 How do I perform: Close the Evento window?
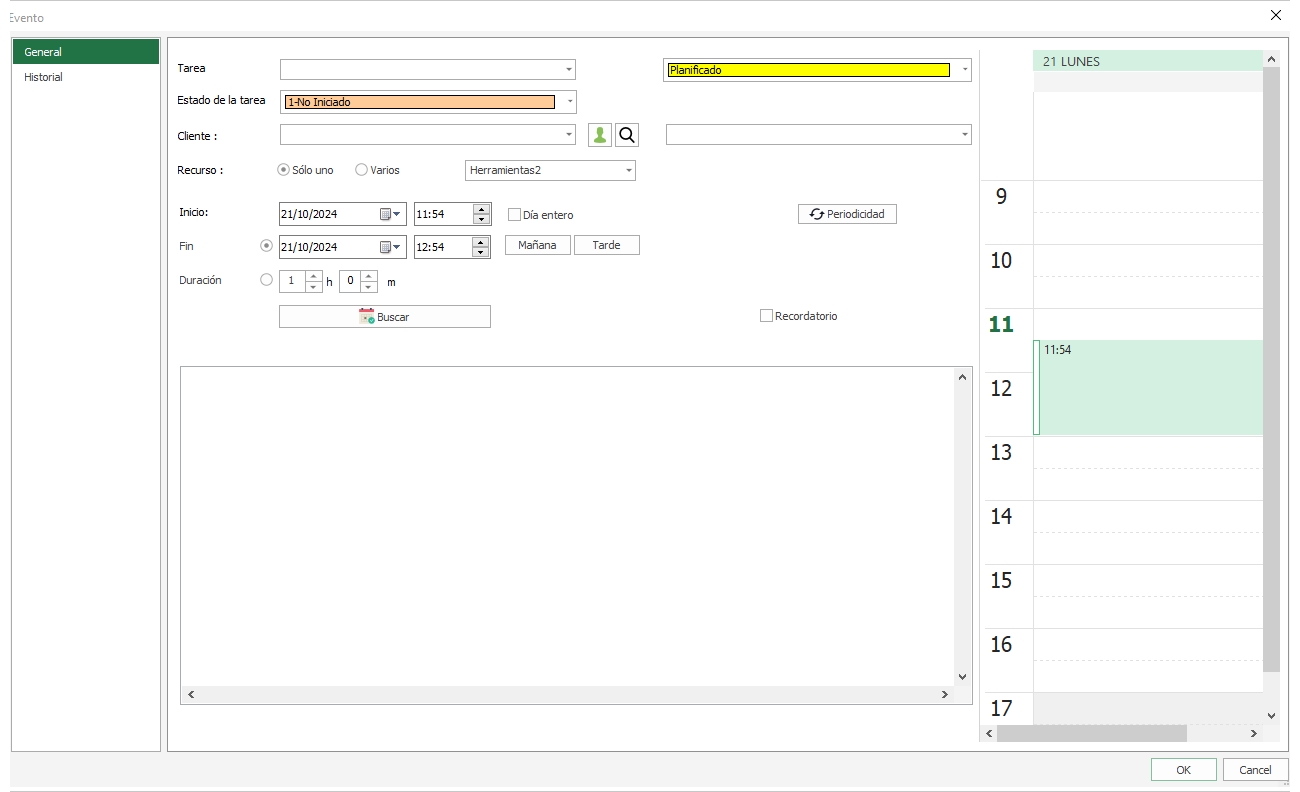point(1275,15)
